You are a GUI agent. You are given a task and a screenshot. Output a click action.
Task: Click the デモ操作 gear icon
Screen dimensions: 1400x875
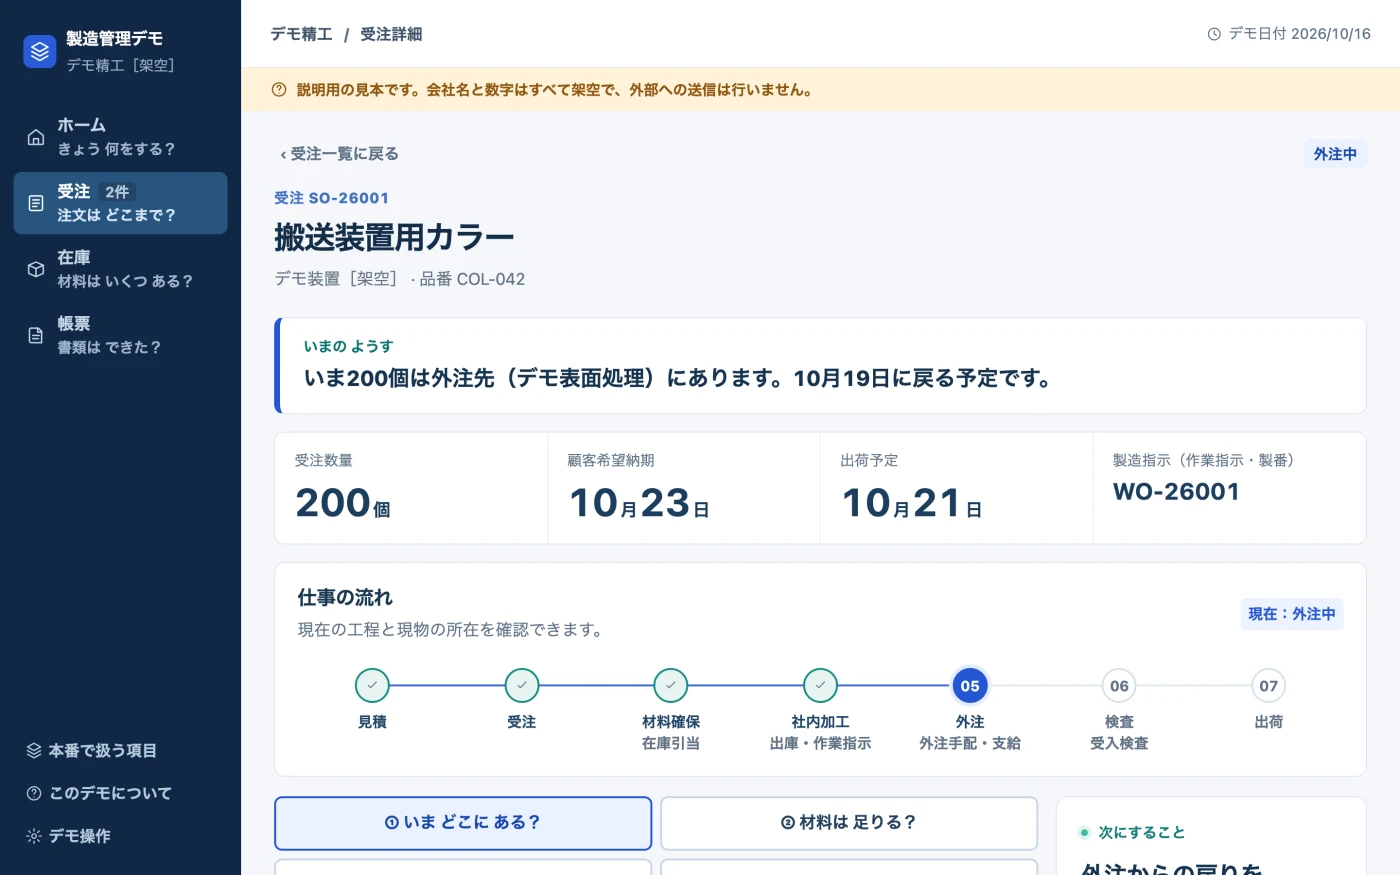pyautogui.click(x=34, y=836)
